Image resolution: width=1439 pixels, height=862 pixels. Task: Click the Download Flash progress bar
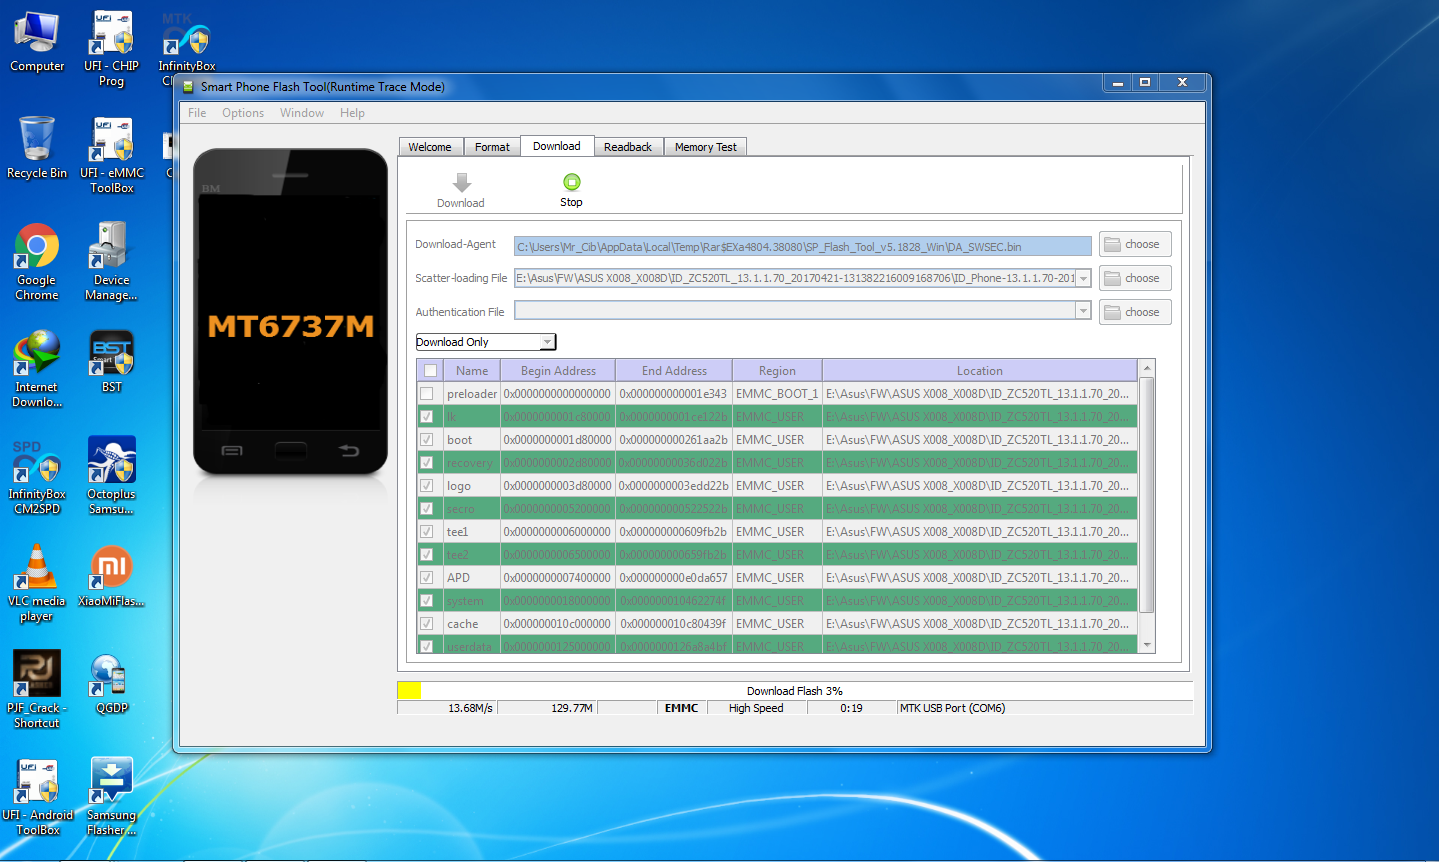pyautogui.click(x=795, y=691)
